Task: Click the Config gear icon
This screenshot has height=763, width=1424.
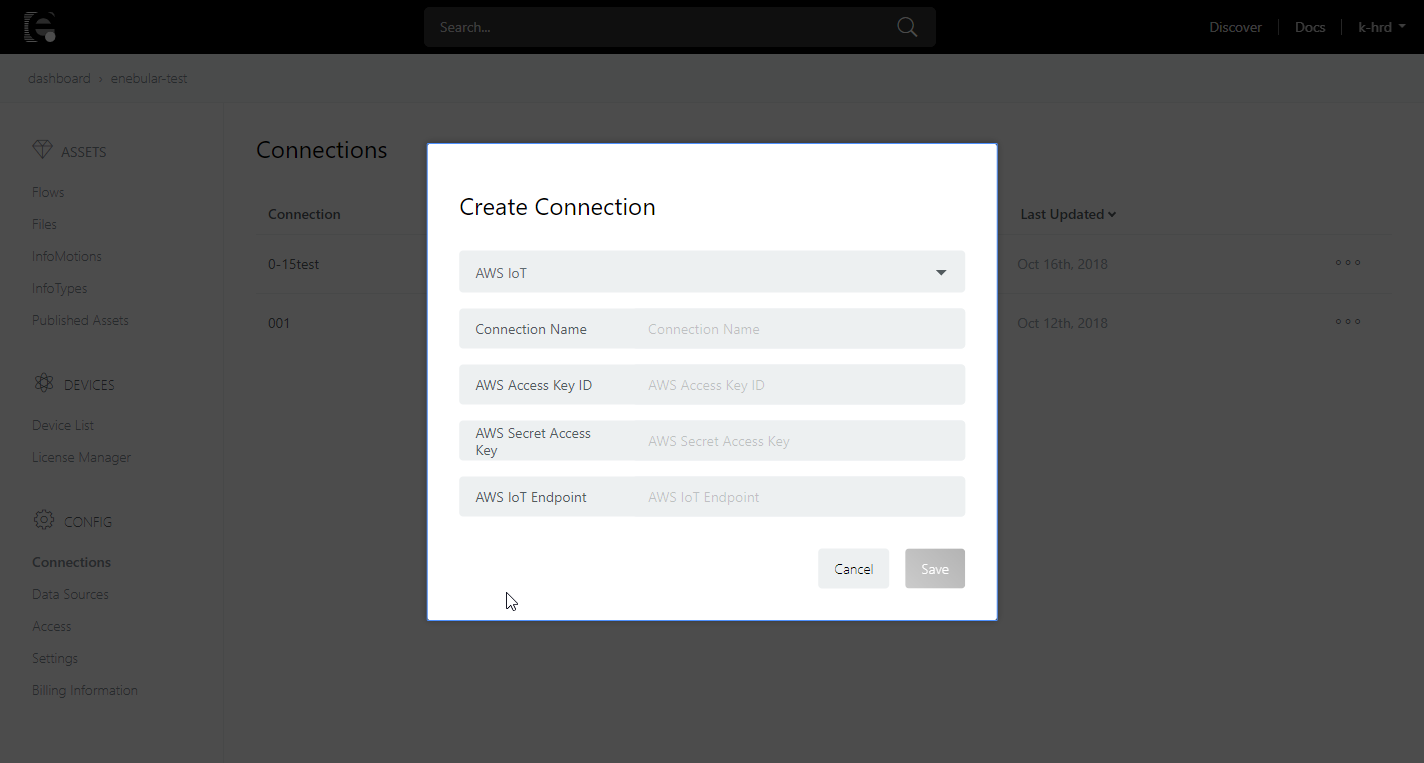Action: 43,521
